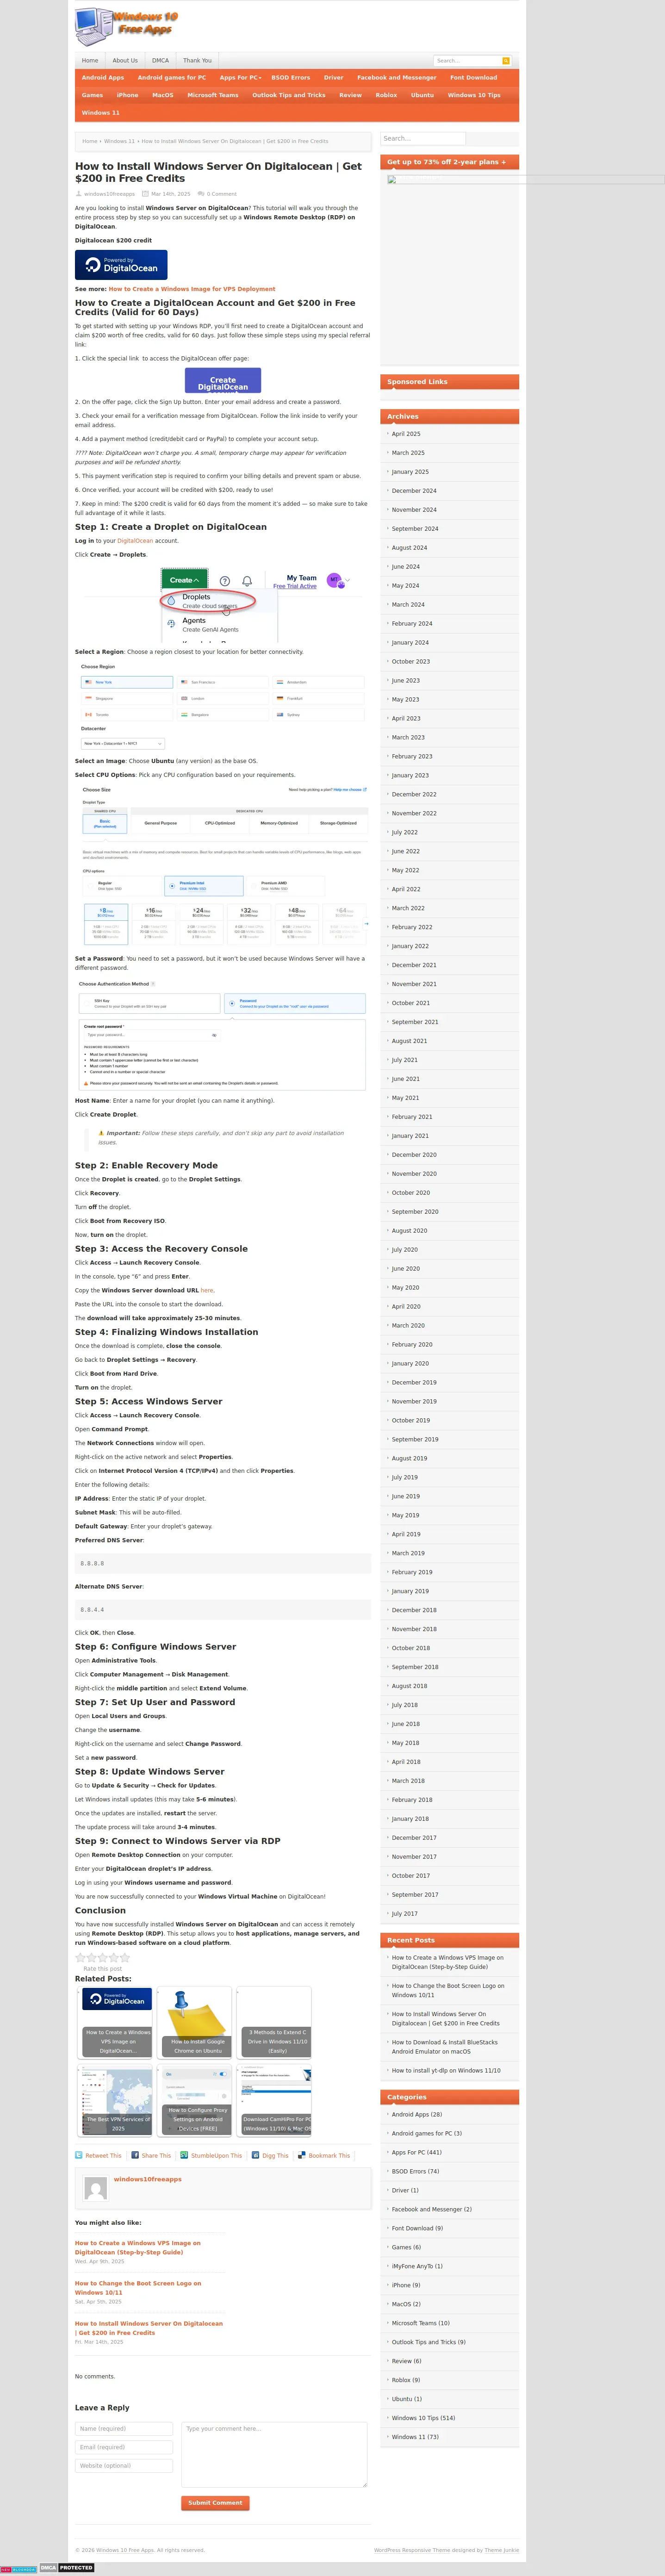665x2576 pixels.
Task: Click the Submit Comment button
Action: 215,2503
